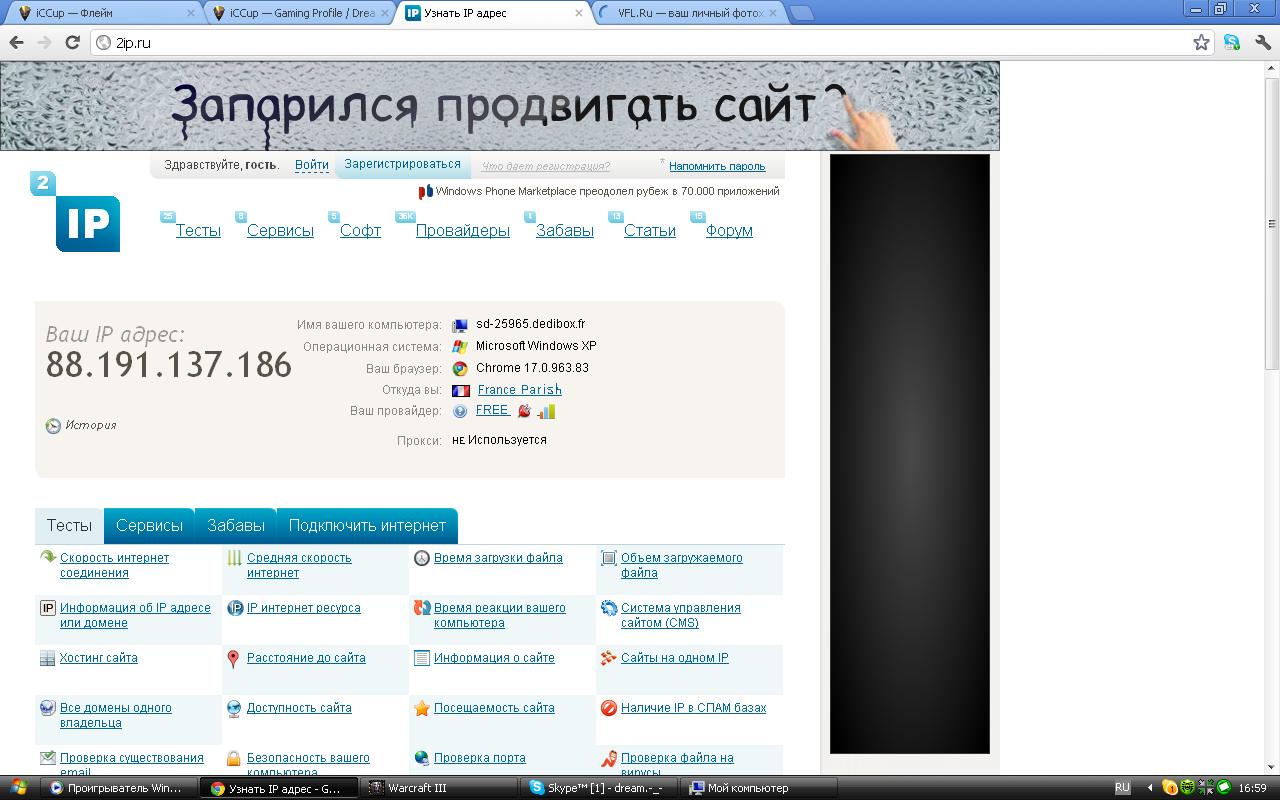Click the 'Войти' login link
The image size is (1280, 800).
[312, 165]
